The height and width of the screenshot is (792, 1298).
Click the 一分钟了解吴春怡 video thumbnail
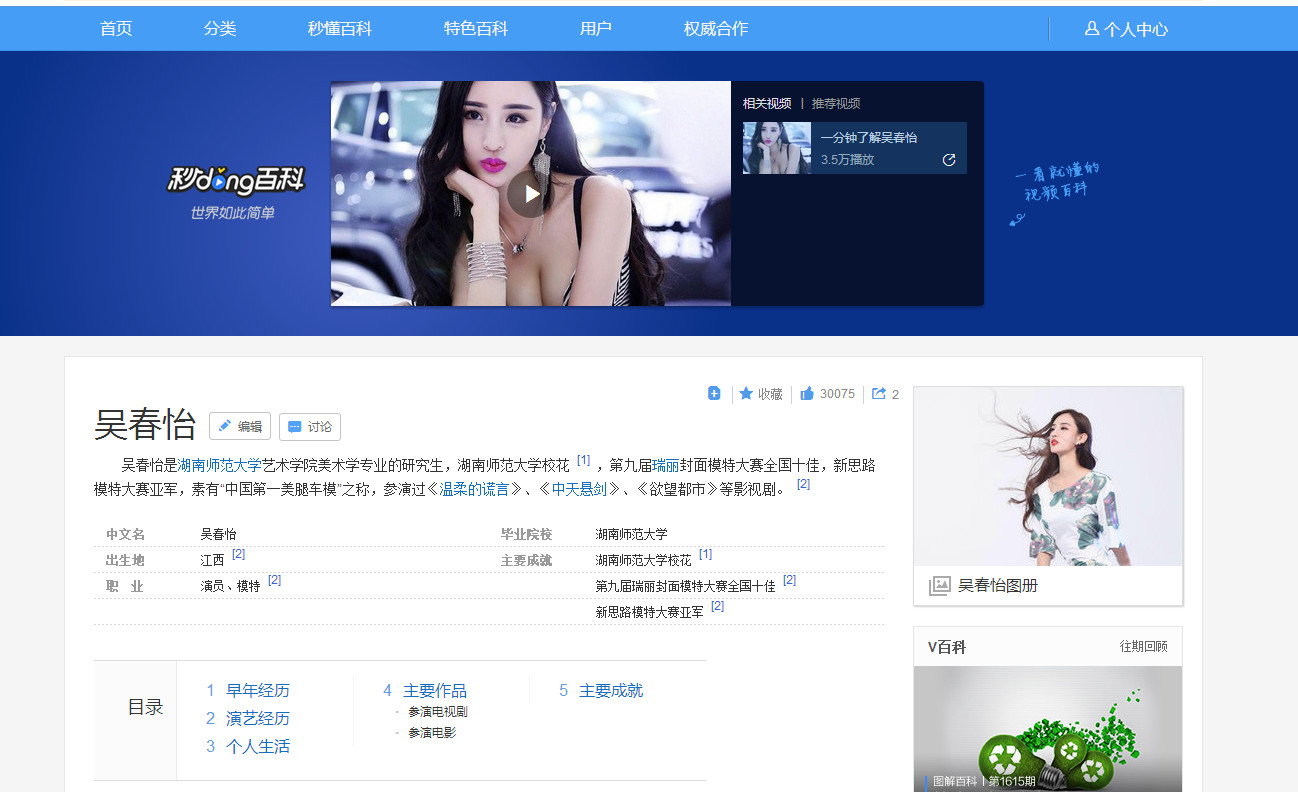coord(777,146)
